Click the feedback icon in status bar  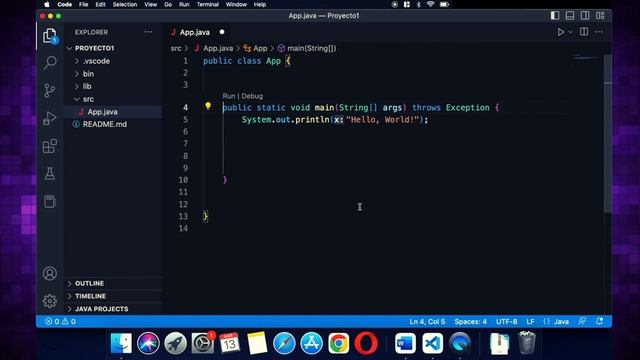tap(582, 321)
